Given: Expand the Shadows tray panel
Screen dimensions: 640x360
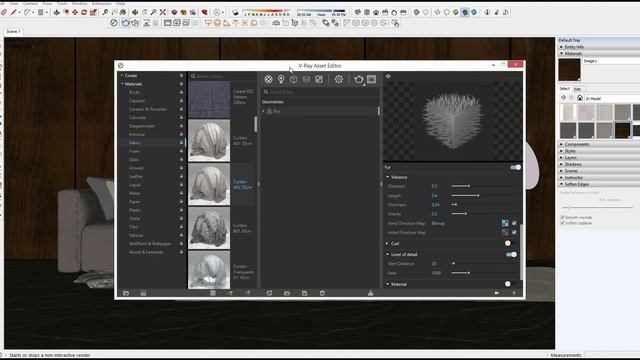Looking at the screenshot, I should tap(599, 164).
